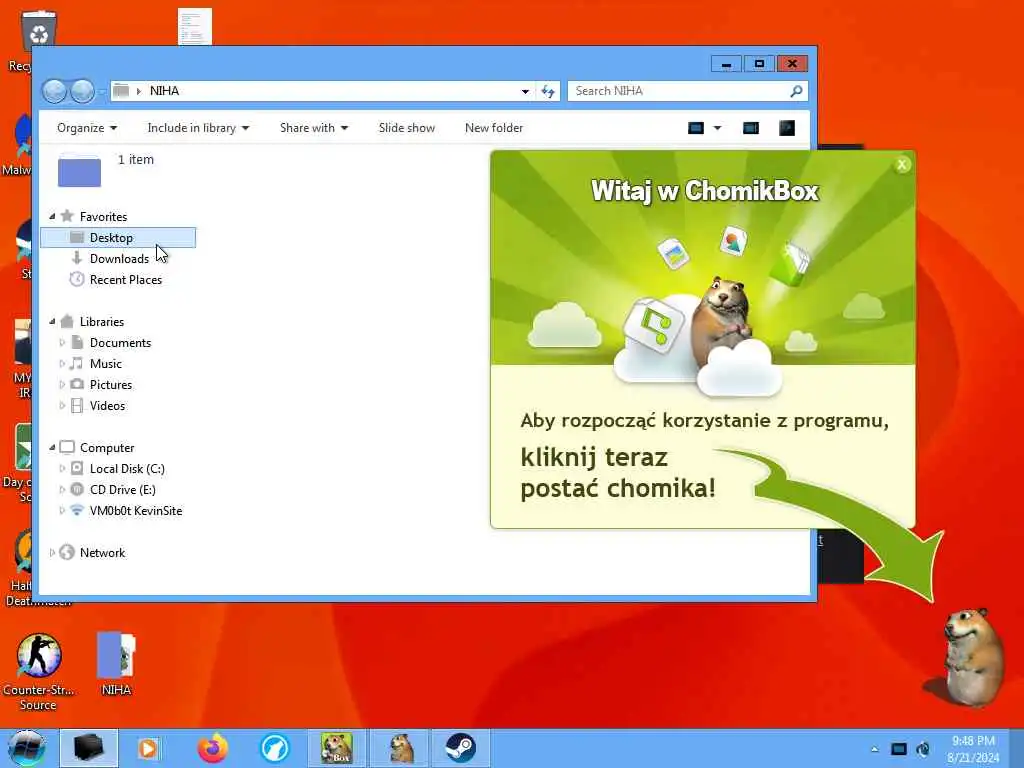This screenshot has height=768, width=1024.
Task: Launch Steam from the taskbar
Action: 460,748
